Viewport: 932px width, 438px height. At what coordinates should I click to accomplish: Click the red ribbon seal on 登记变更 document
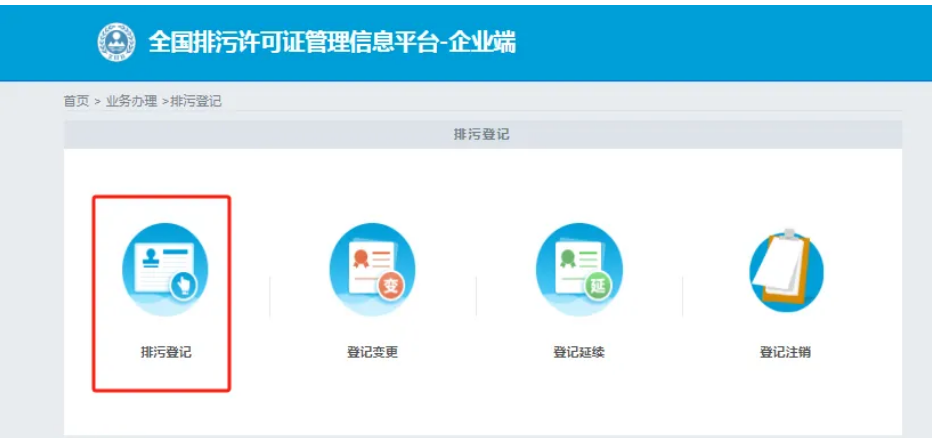(x=357, y=258)
